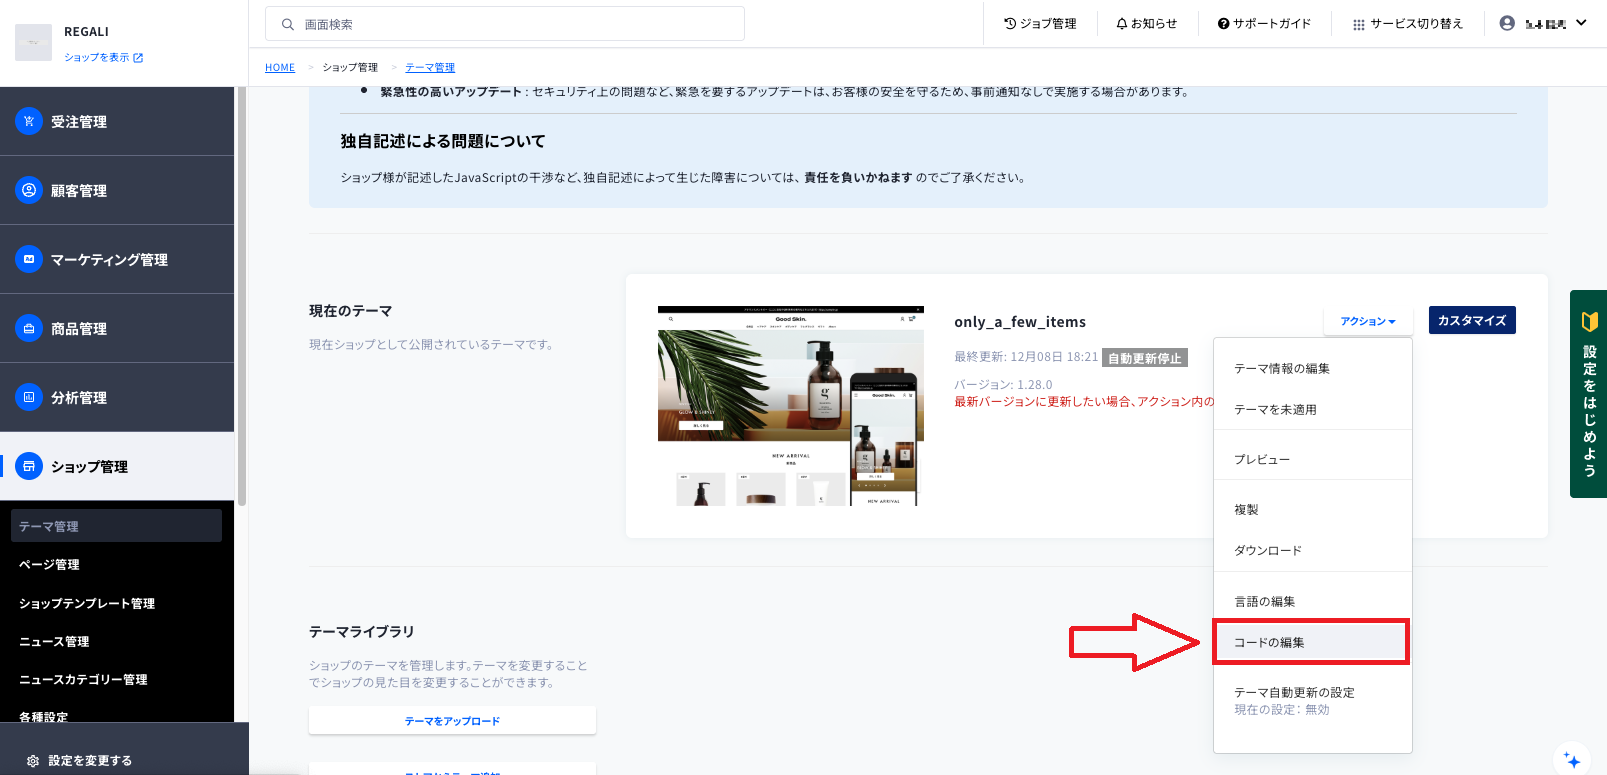Click the external link icon beside ショップを表示
The width and height of the screenshot is (1607, 775).
138,58
